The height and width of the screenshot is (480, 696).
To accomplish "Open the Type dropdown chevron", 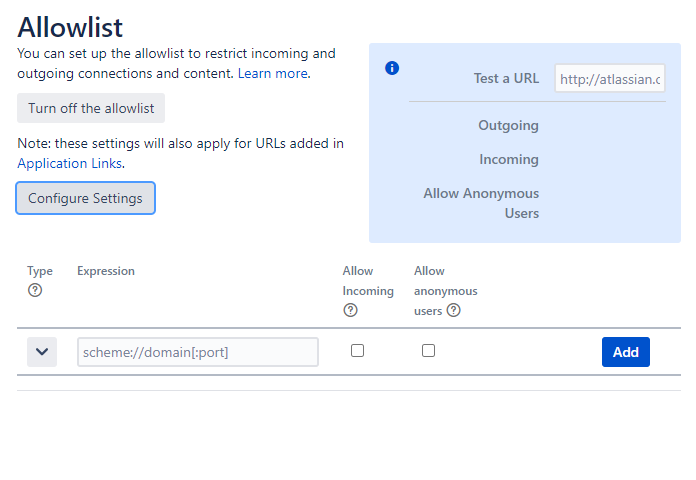I will 42,352.
